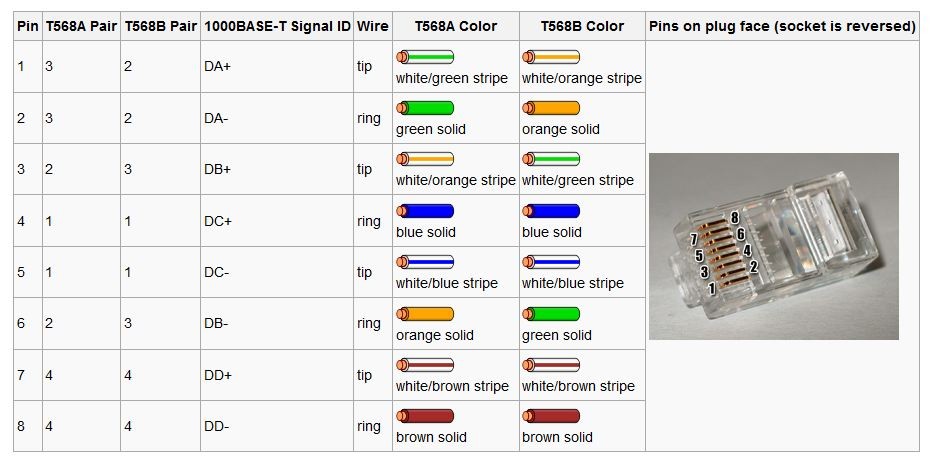Click the T568A white/green stripe wire icon
The height and width of the screenshot is (464, 933).
point(425,57)
